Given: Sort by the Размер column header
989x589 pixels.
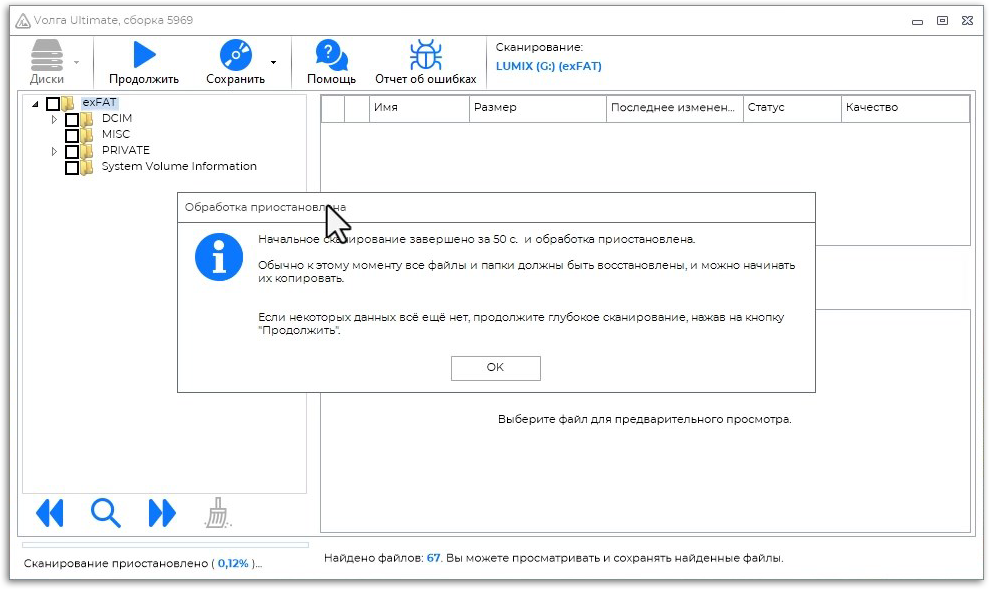Looking at the screenshot, I should (537, 108).
